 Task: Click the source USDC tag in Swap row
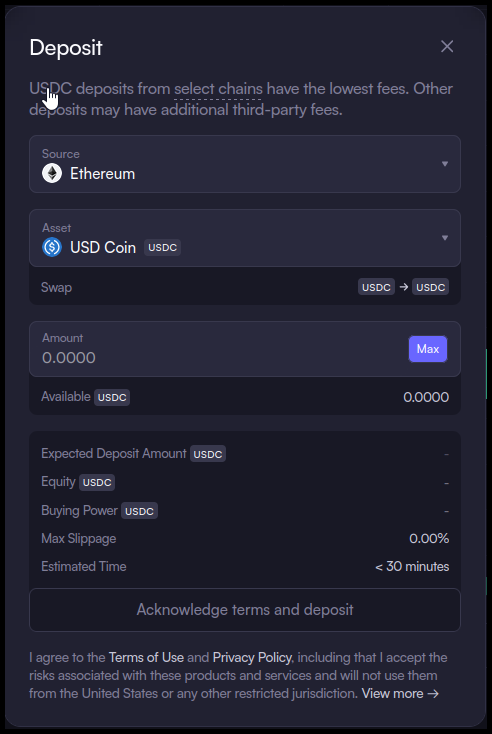tap(376, 287)
